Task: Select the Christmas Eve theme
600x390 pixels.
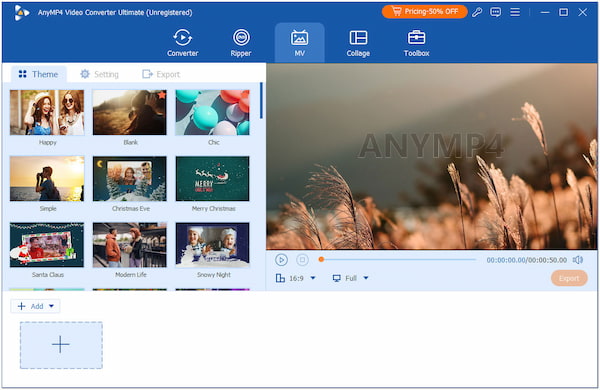Action: click(130, 179)
